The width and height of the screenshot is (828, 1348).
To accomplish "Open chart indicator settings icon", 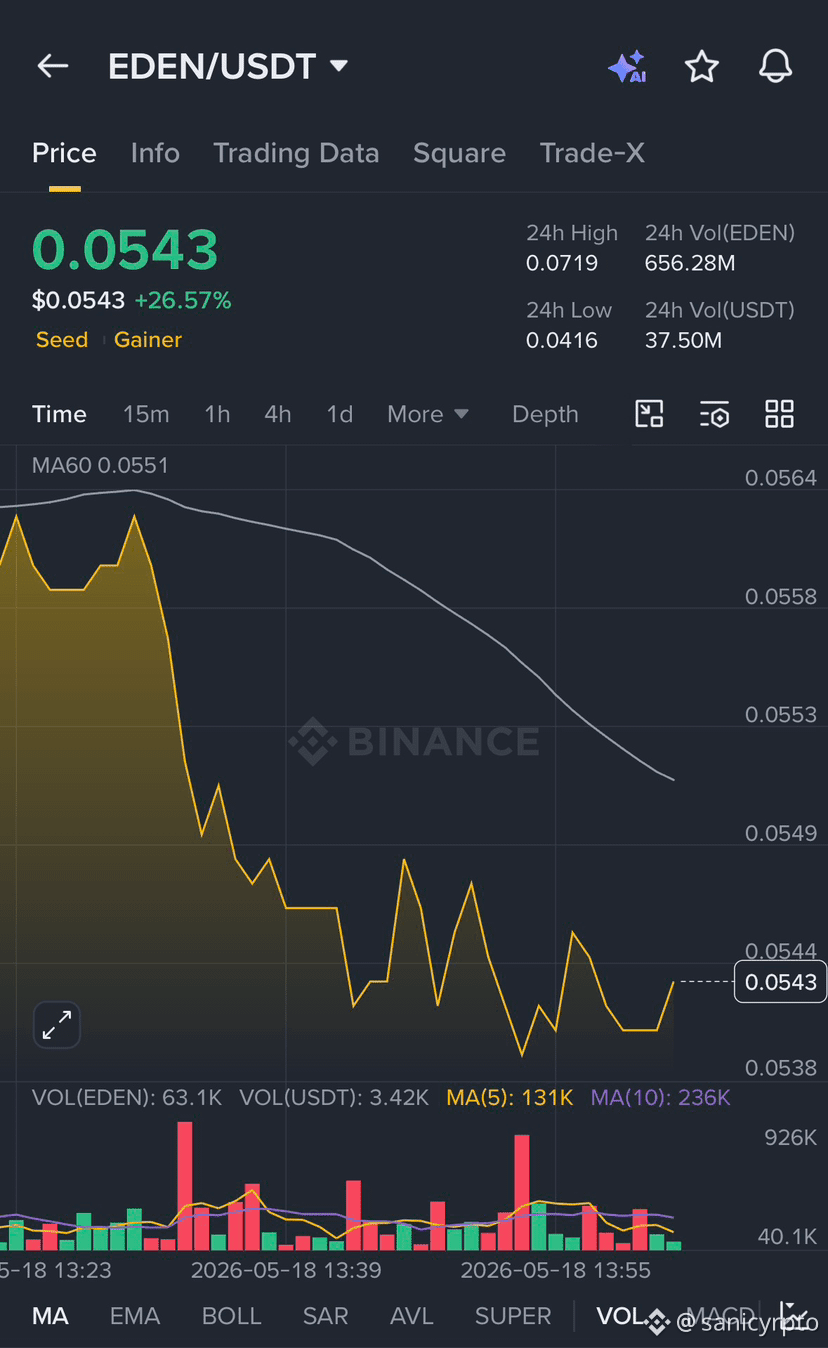I will [x=715, y=414].
